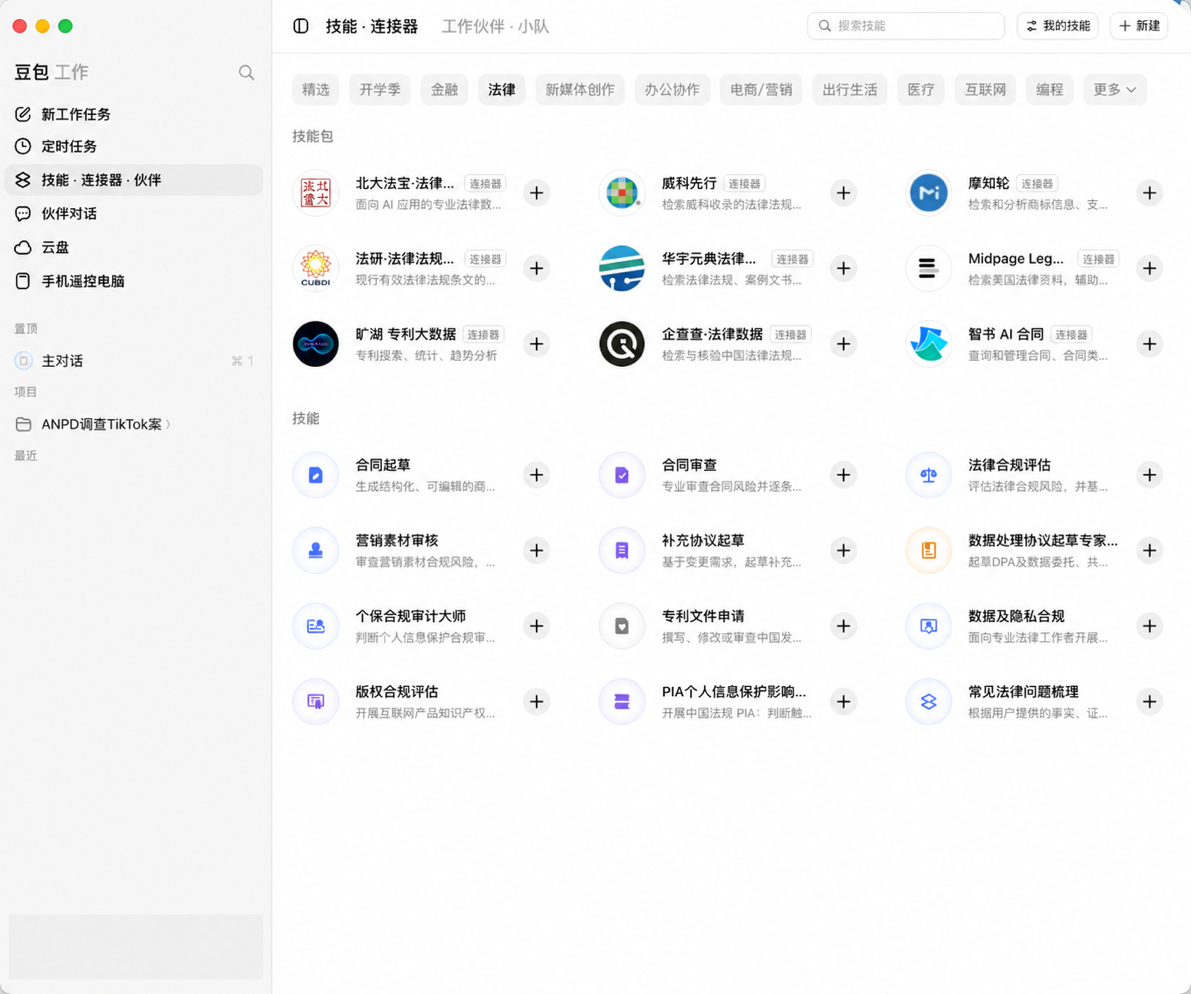
Task: Open the 专利文件申请 skill title
Action: click(703, 616)
